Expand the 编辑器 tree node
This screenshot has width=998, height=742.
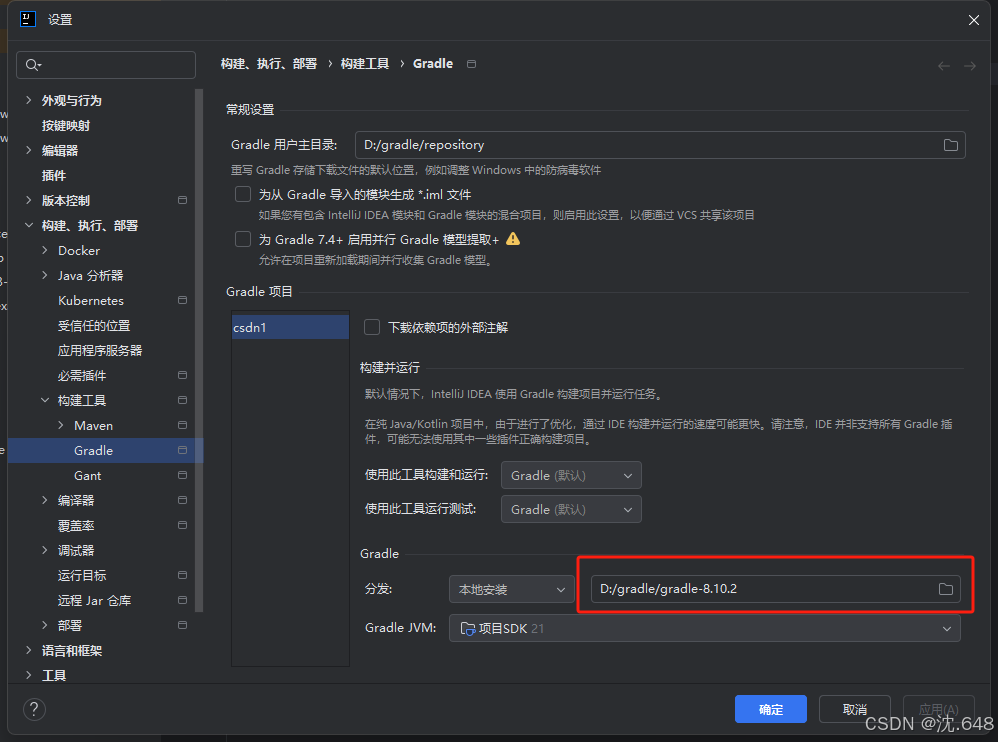click(29, 150)
